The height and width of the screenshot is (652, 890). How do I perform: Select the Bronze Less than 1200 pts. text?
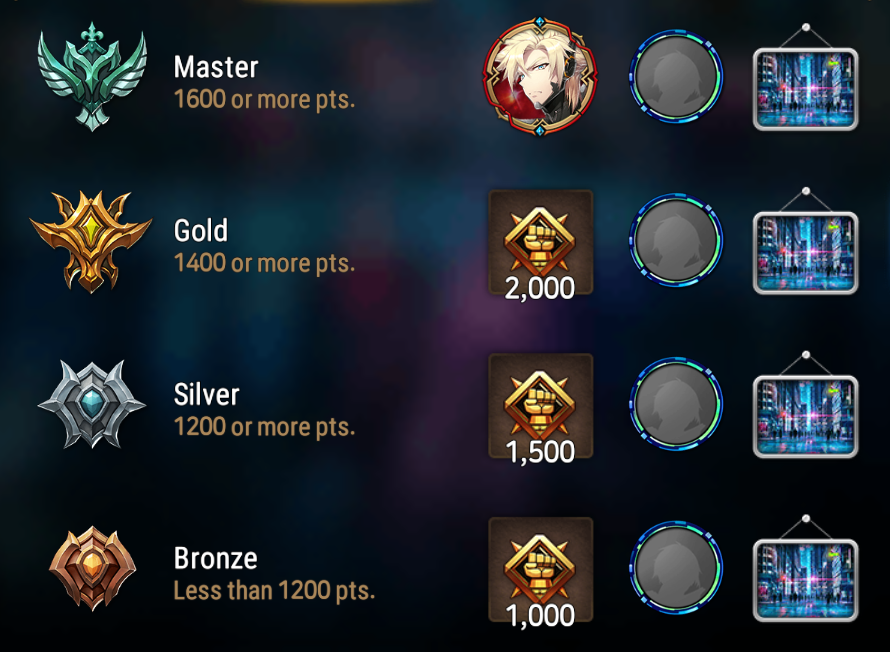click(274, 591)
